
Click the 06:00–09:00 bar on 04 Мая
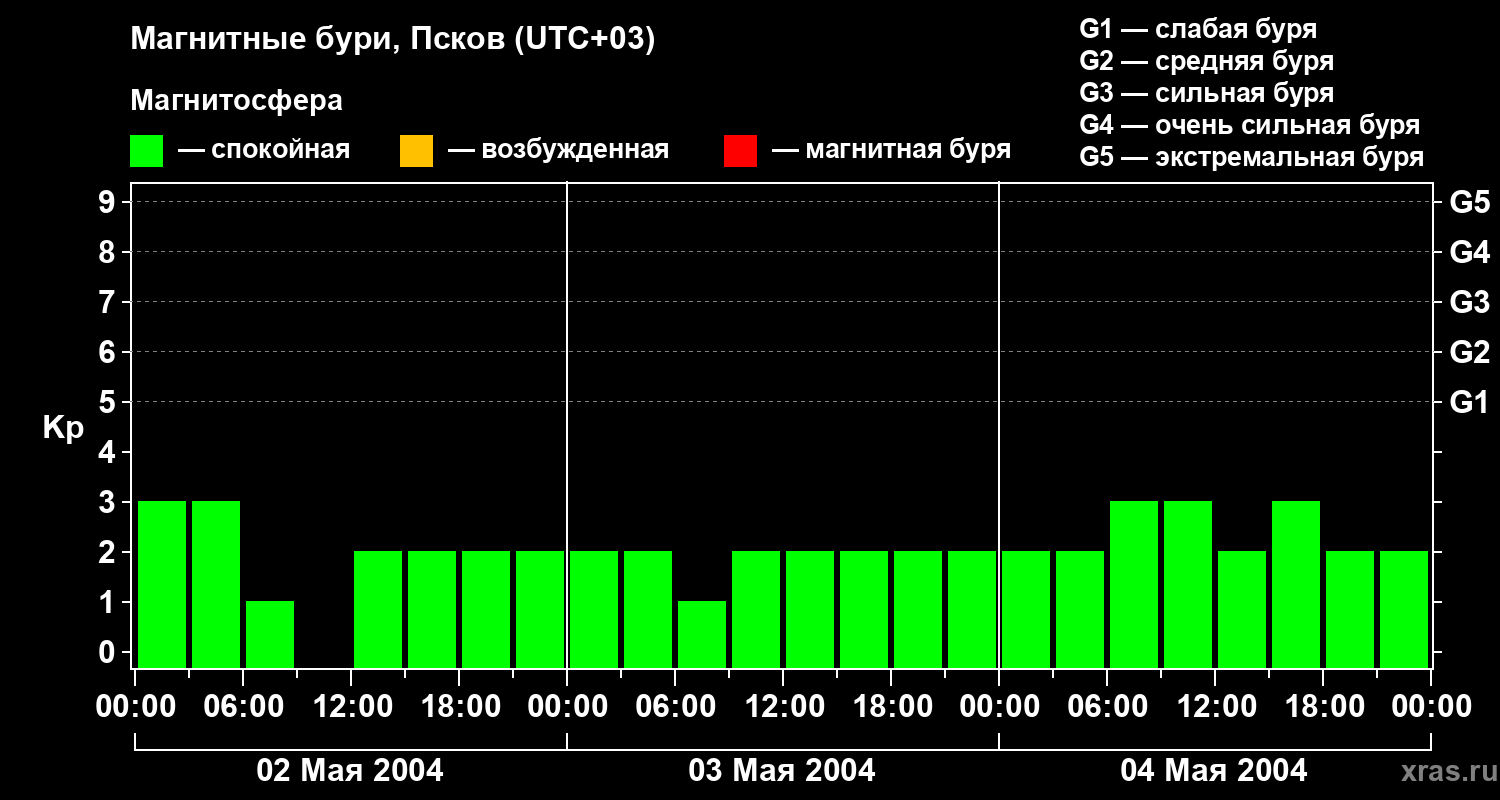[1134, 584]
